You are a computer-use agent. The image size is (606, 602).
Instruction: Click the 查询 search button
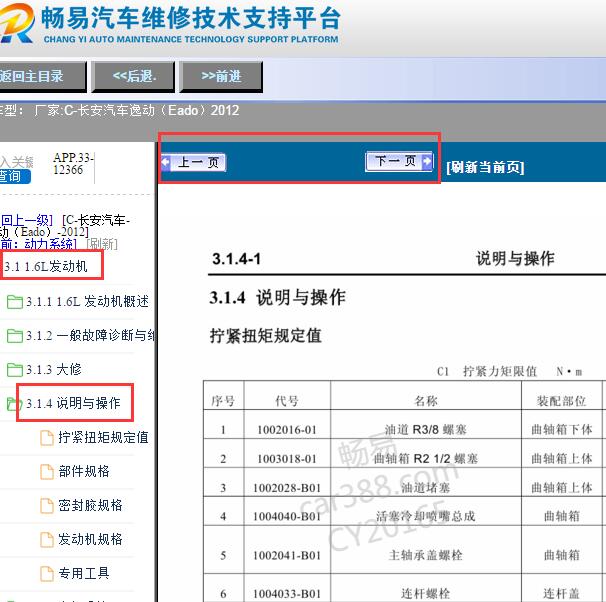[x=15, y=177]
